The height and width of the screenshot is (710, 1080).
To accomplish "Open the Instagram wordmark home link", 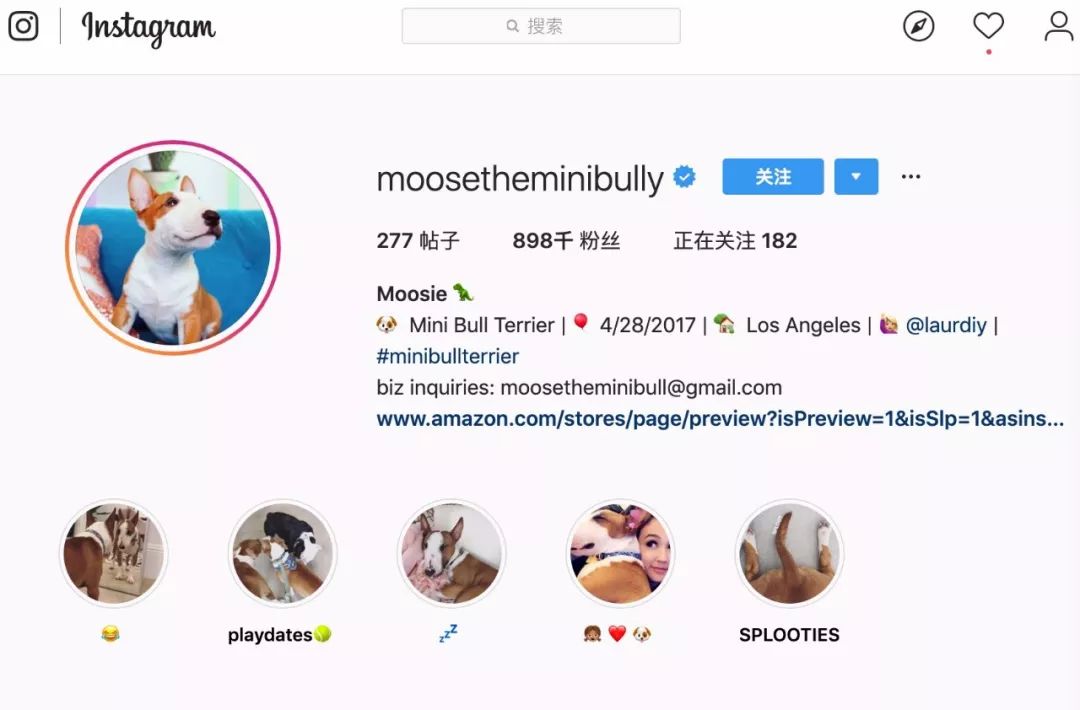I will 149,28.
